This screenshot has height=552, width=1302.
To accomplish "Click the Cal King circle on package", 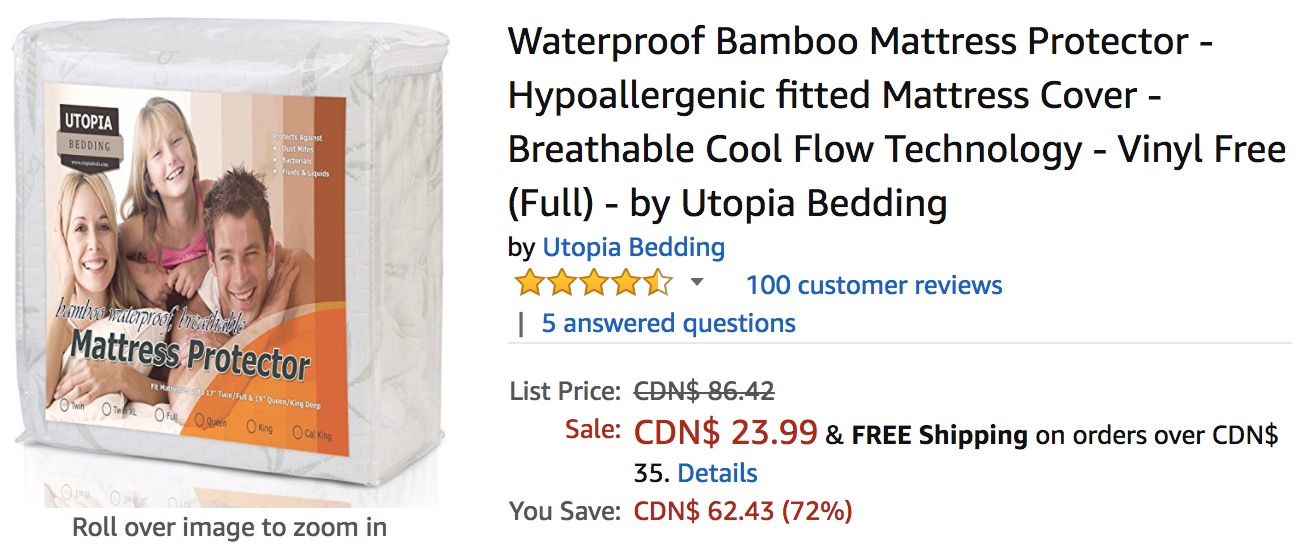I will [297, 432].
